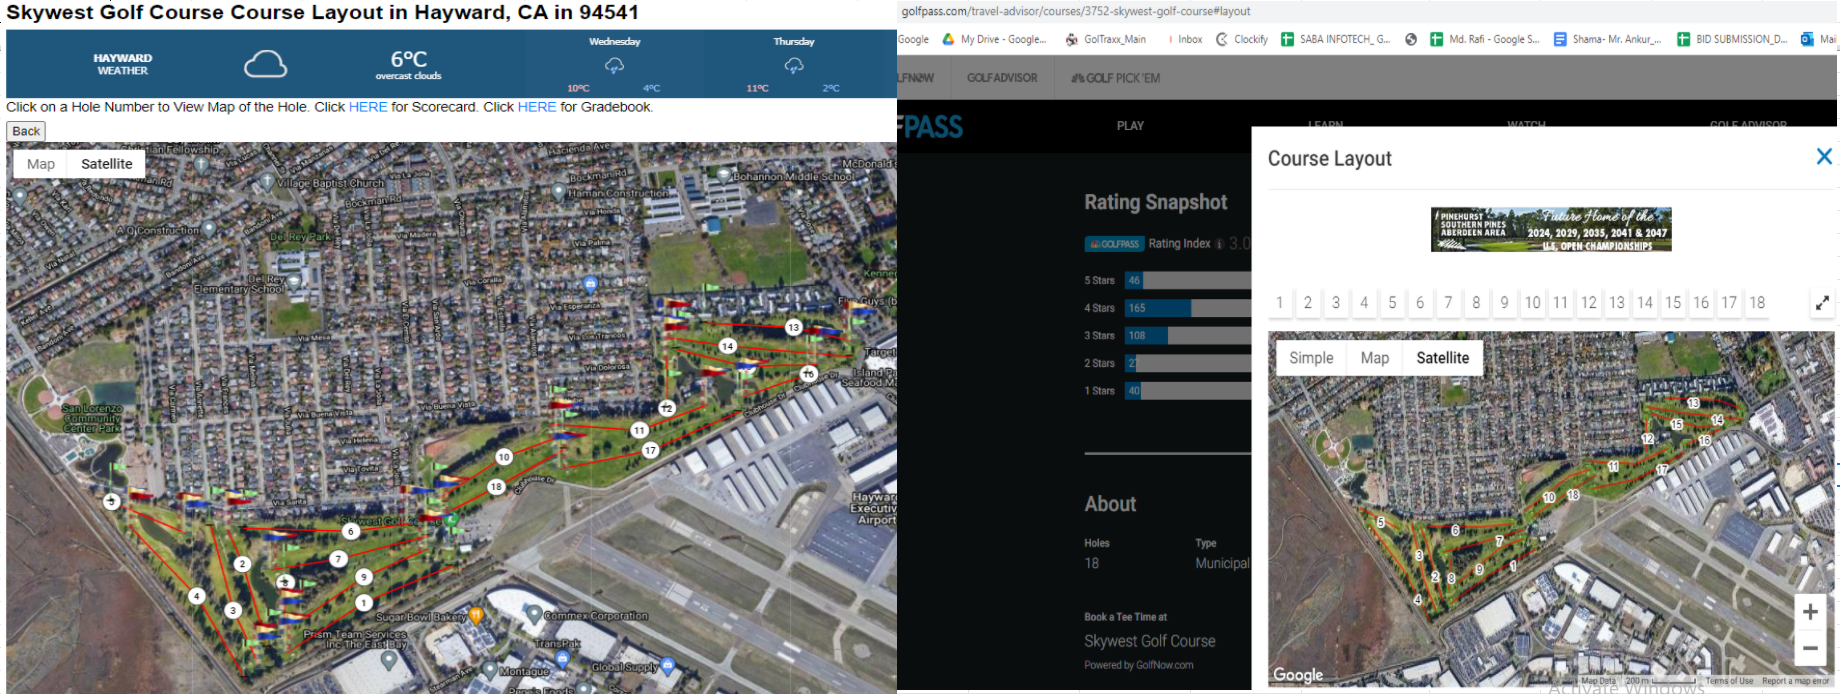Open the Inbox bookmark
The image size is (1840, 694).
[x=1187, y=39]
